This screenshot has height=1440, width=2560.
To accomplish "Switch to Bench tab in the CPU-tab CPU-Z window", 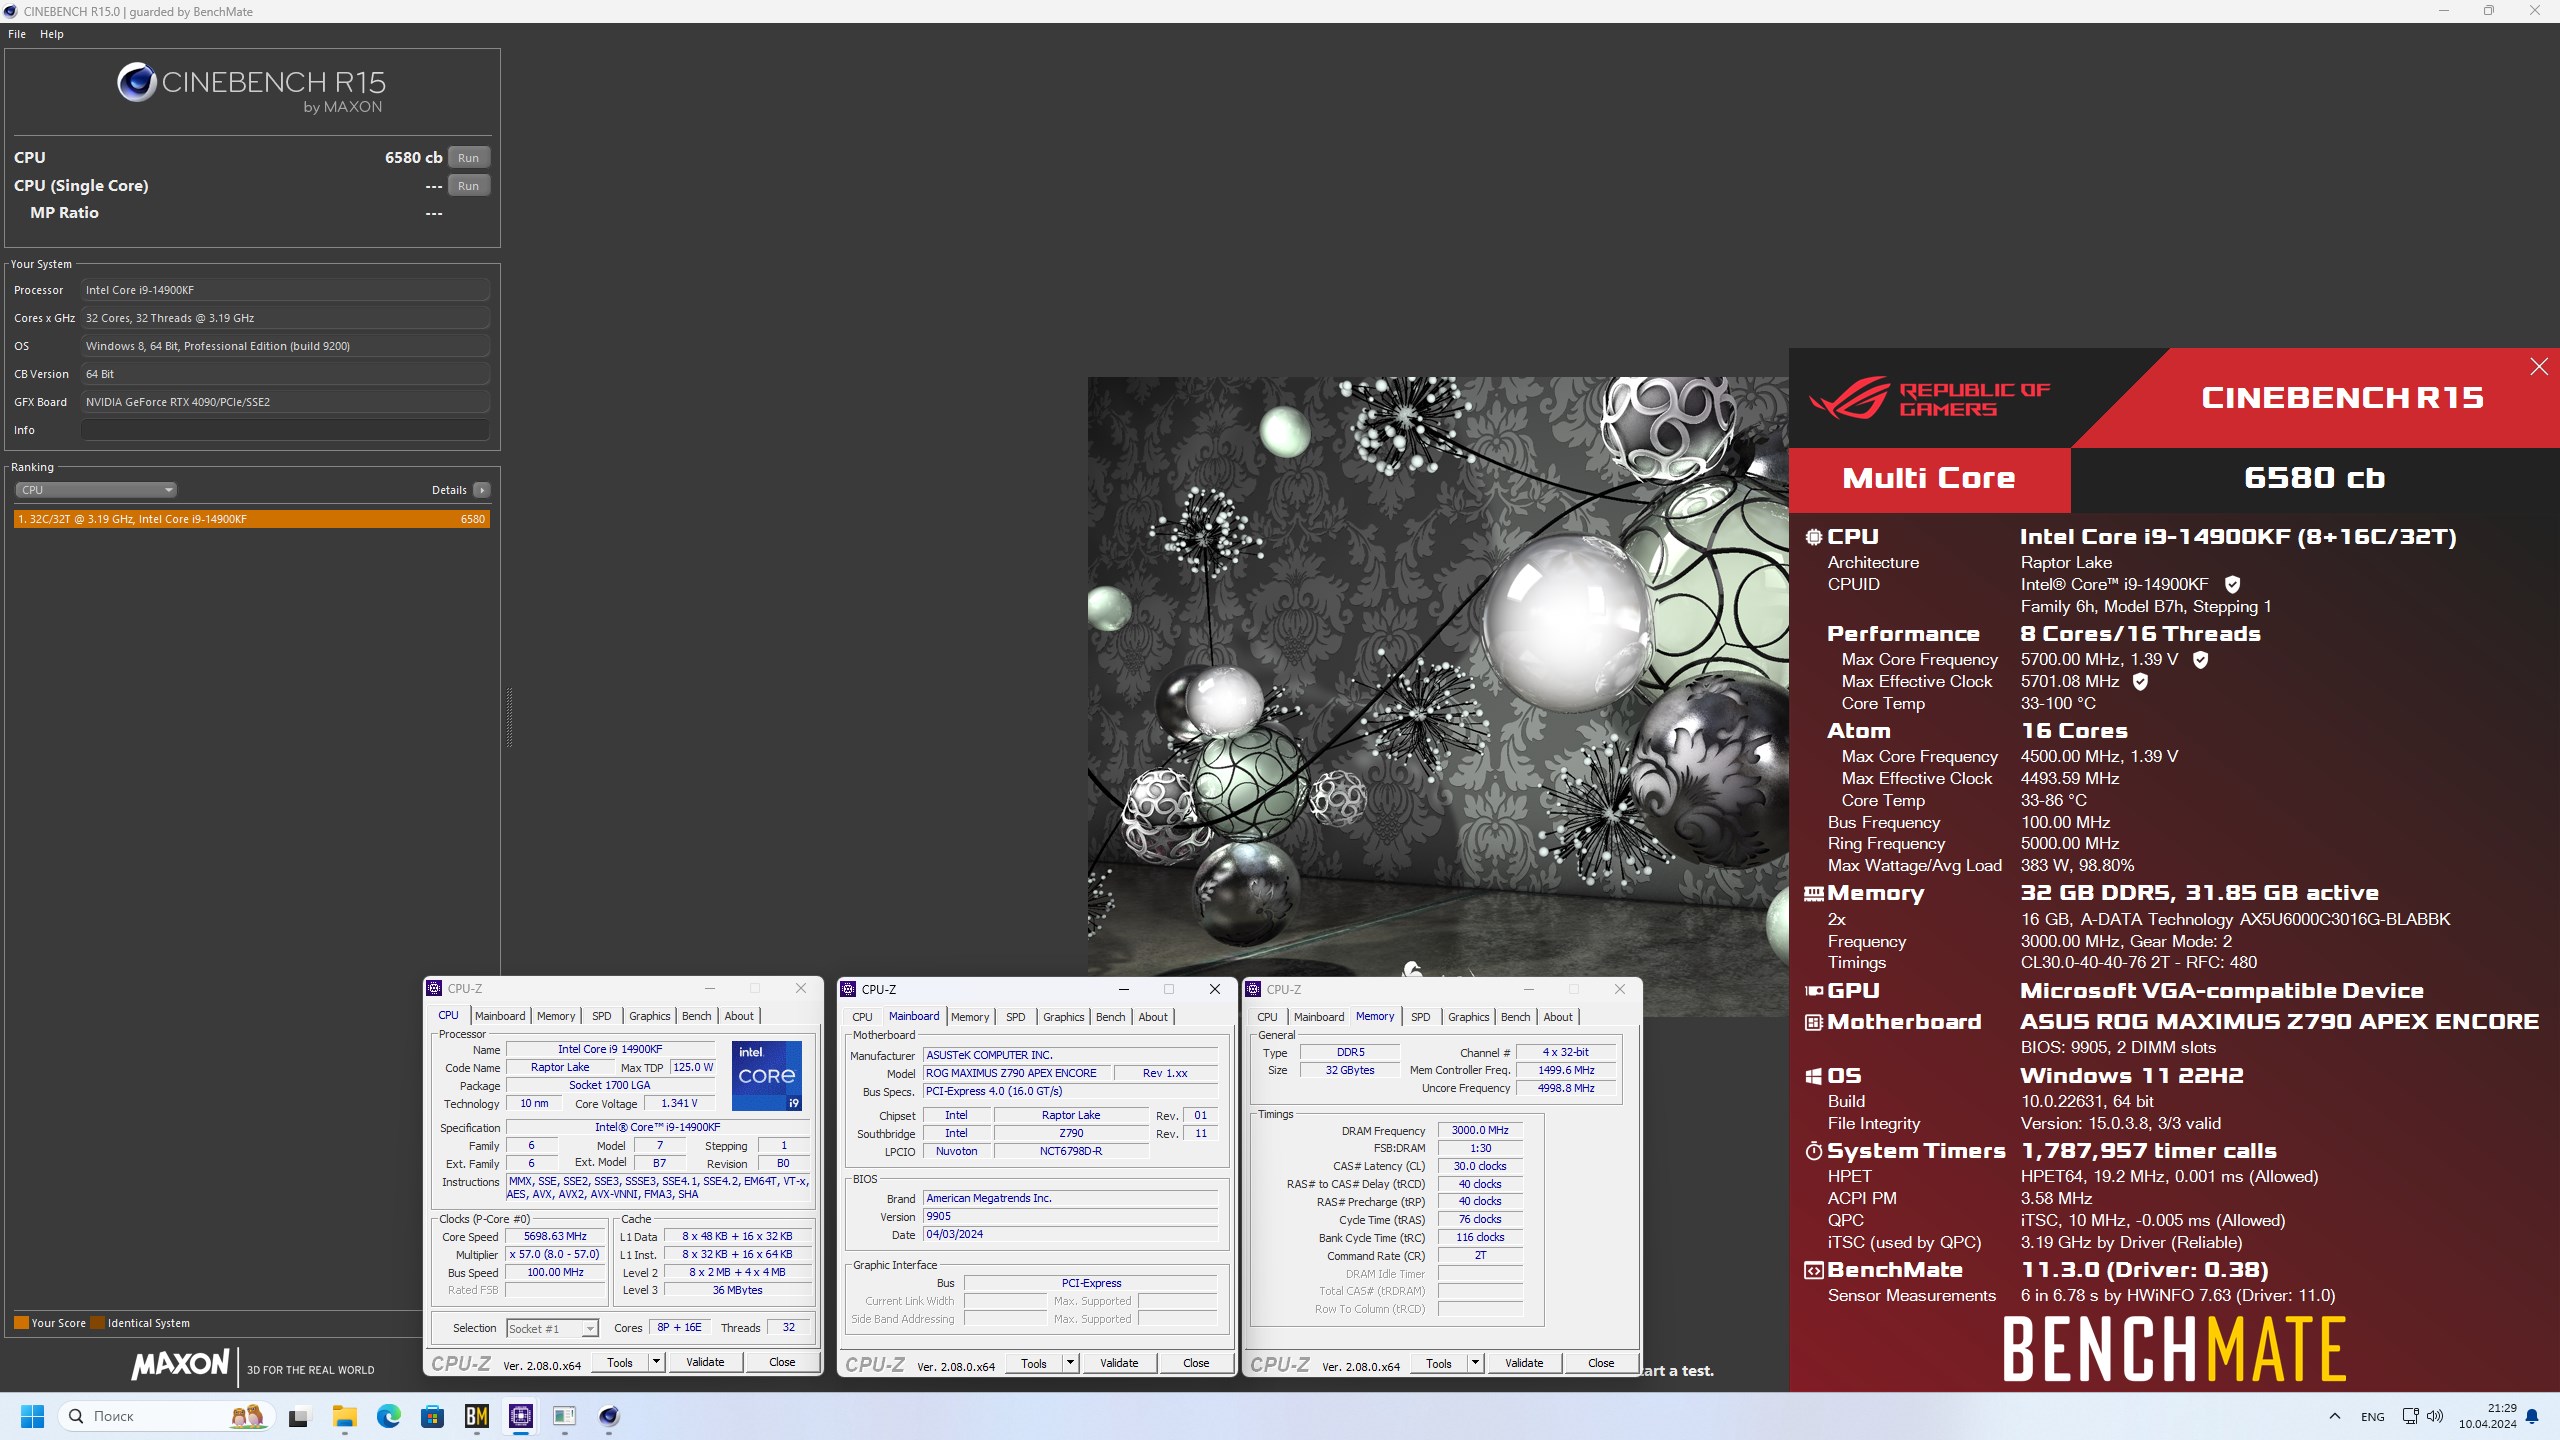I will coord(697,1016).
